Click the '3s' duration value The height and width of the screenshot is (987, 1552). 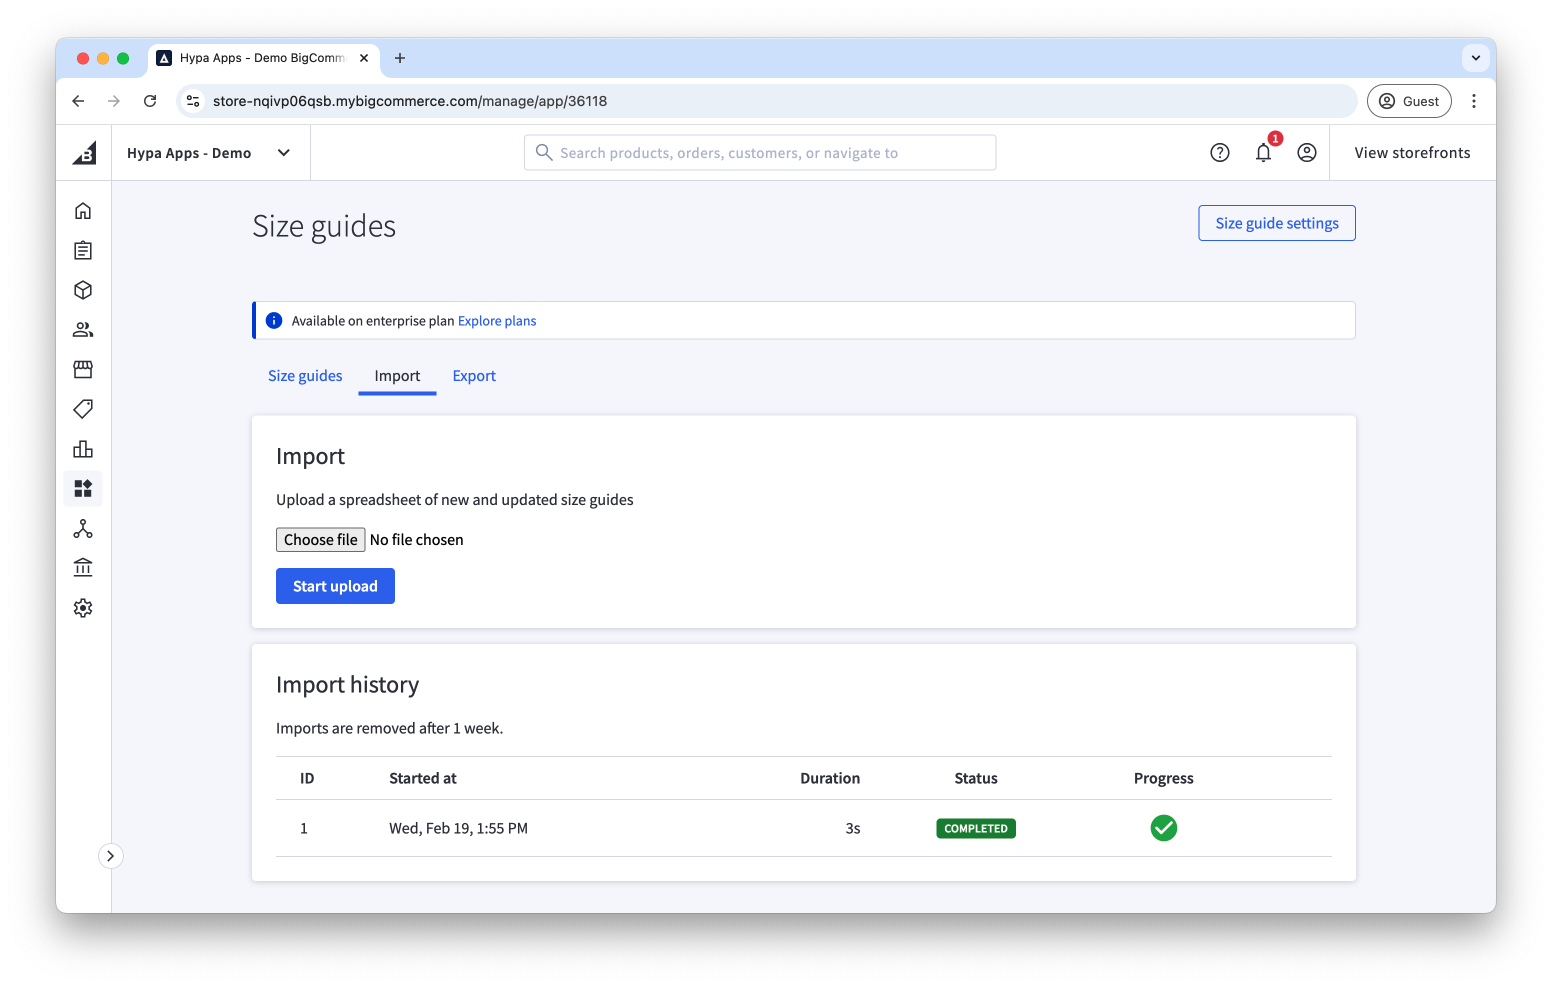pyautogui.click(x=853, y=828)
